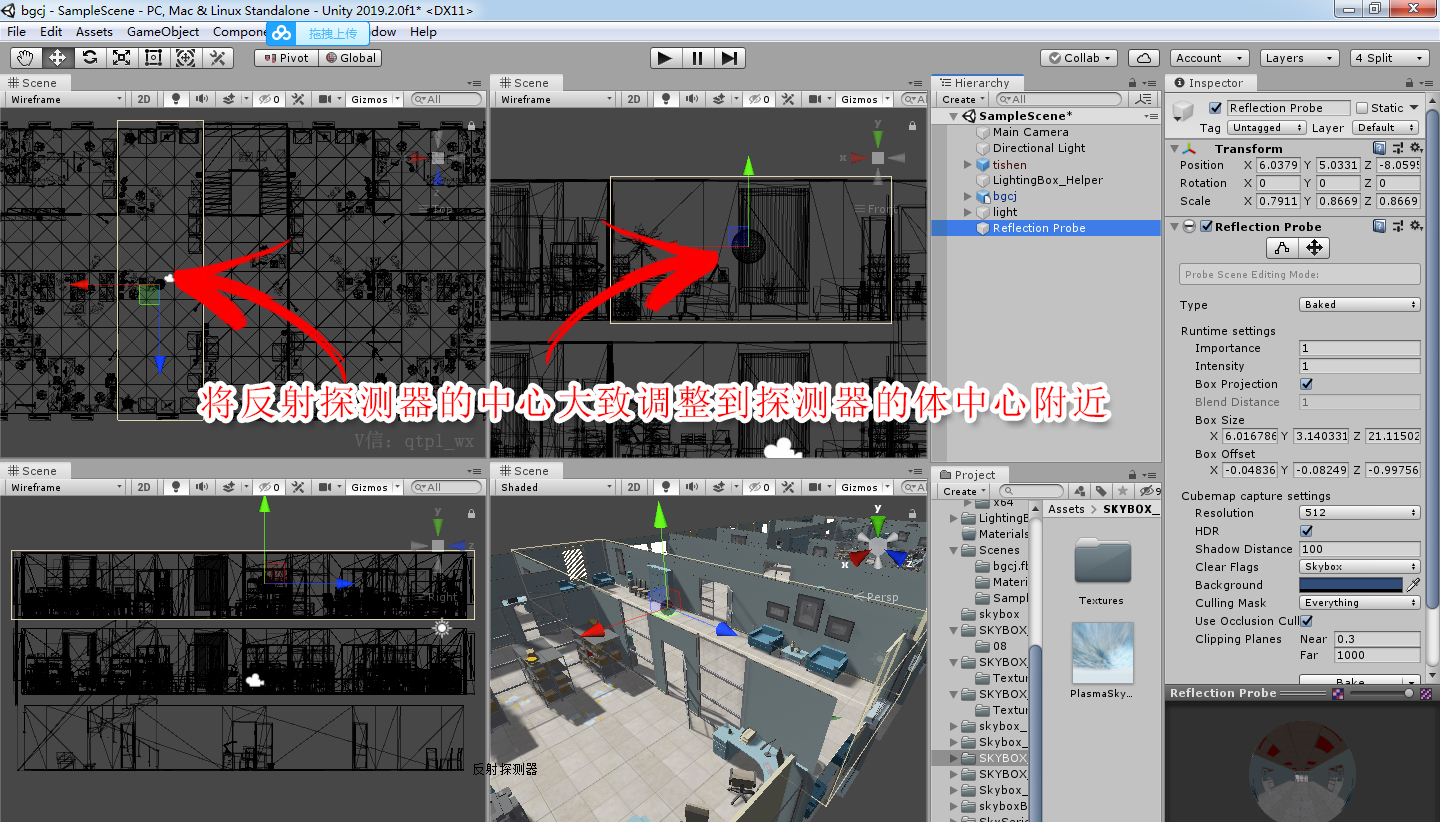Click the Global toggle button
Screen dimensions: 1440x822
pos(350,58)
